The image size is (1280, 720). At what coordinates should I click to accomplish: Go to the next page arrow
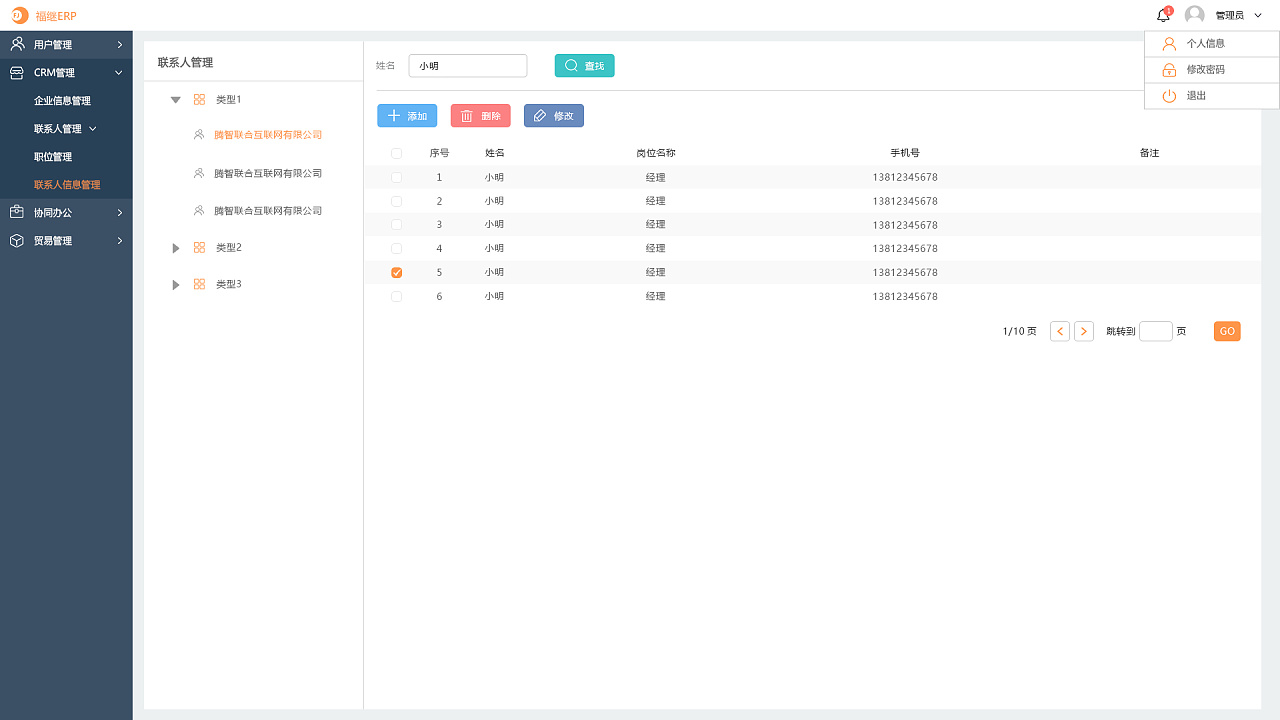pos(1084,331)
